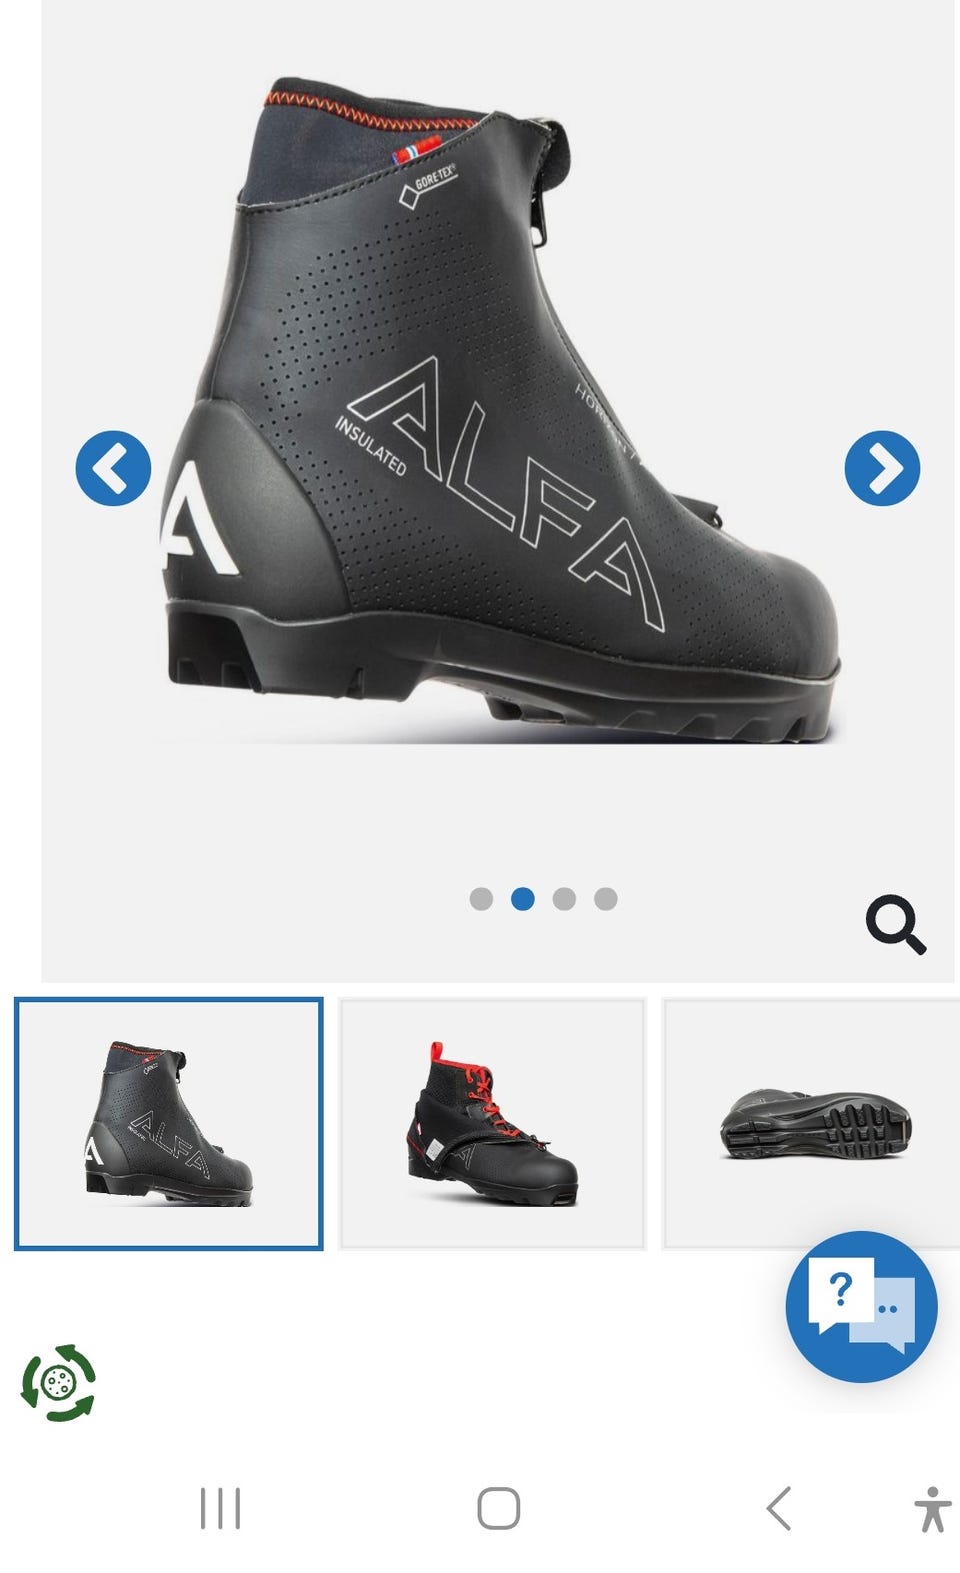Select the active blue carousel dot
Viewport: 960px width, 1573px height.
[522, 899]
